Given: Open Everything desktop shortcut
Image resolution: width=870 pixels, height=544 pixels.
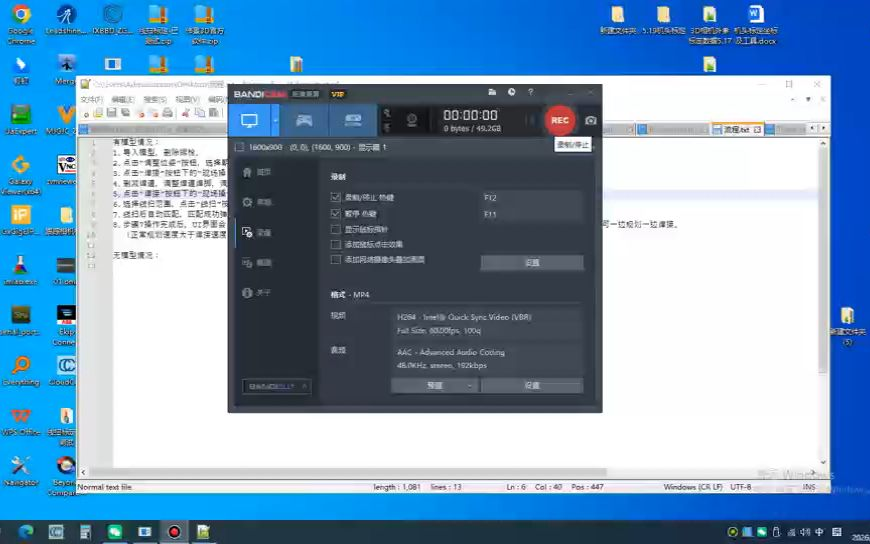Looking at the screenshot, I should point(21,371).
